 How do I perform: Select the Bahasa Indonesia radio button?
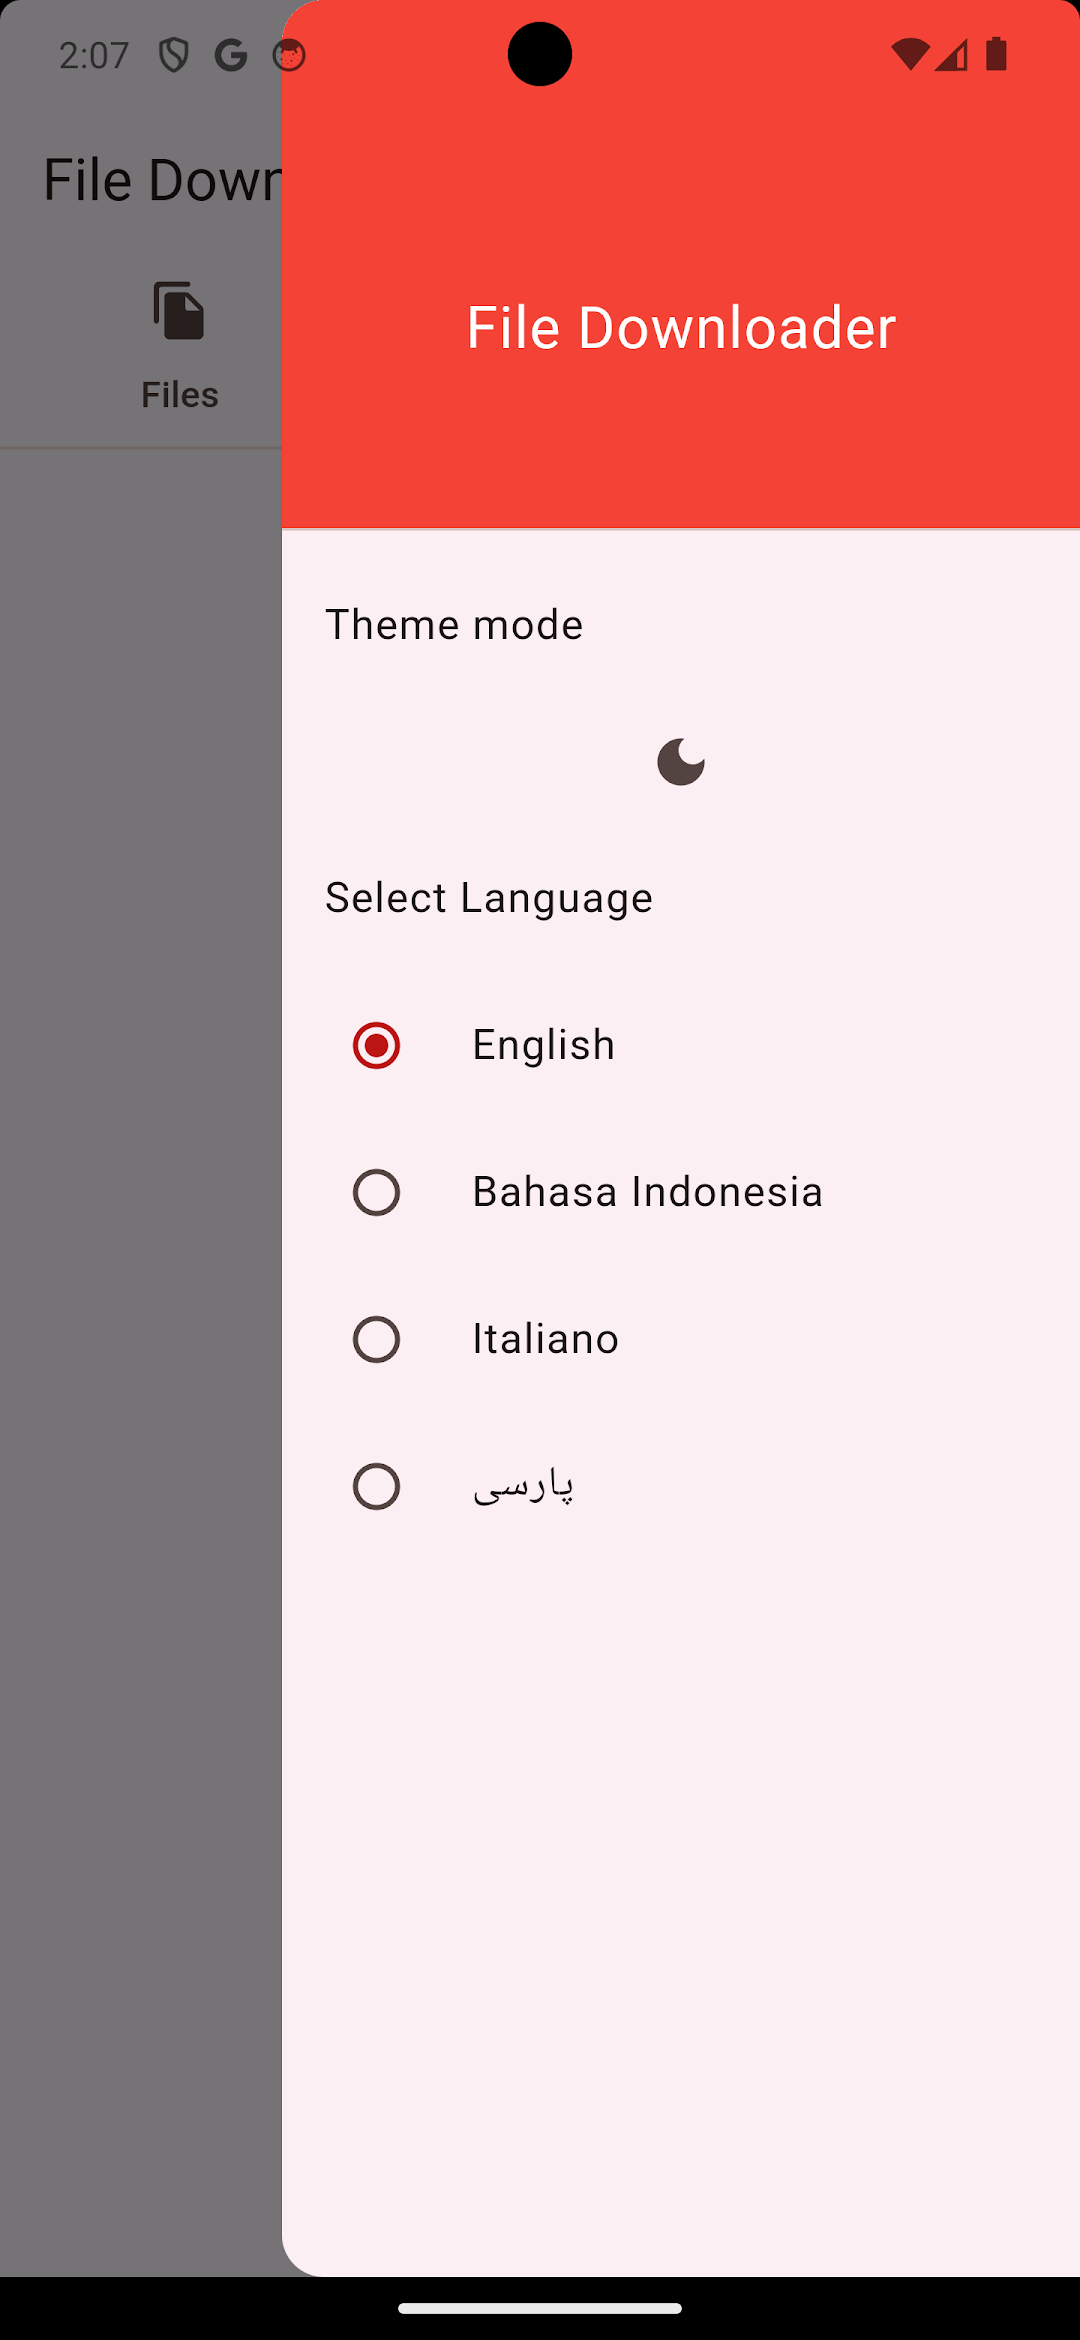coord(376,1192)
